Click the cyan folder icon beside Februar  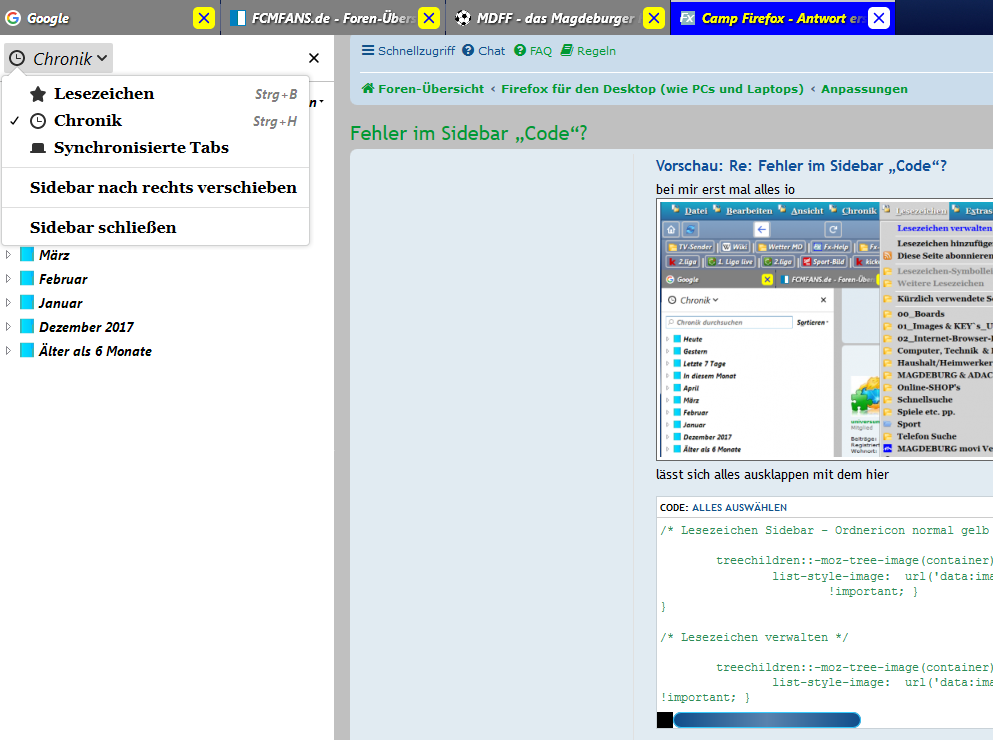(27, 279)
